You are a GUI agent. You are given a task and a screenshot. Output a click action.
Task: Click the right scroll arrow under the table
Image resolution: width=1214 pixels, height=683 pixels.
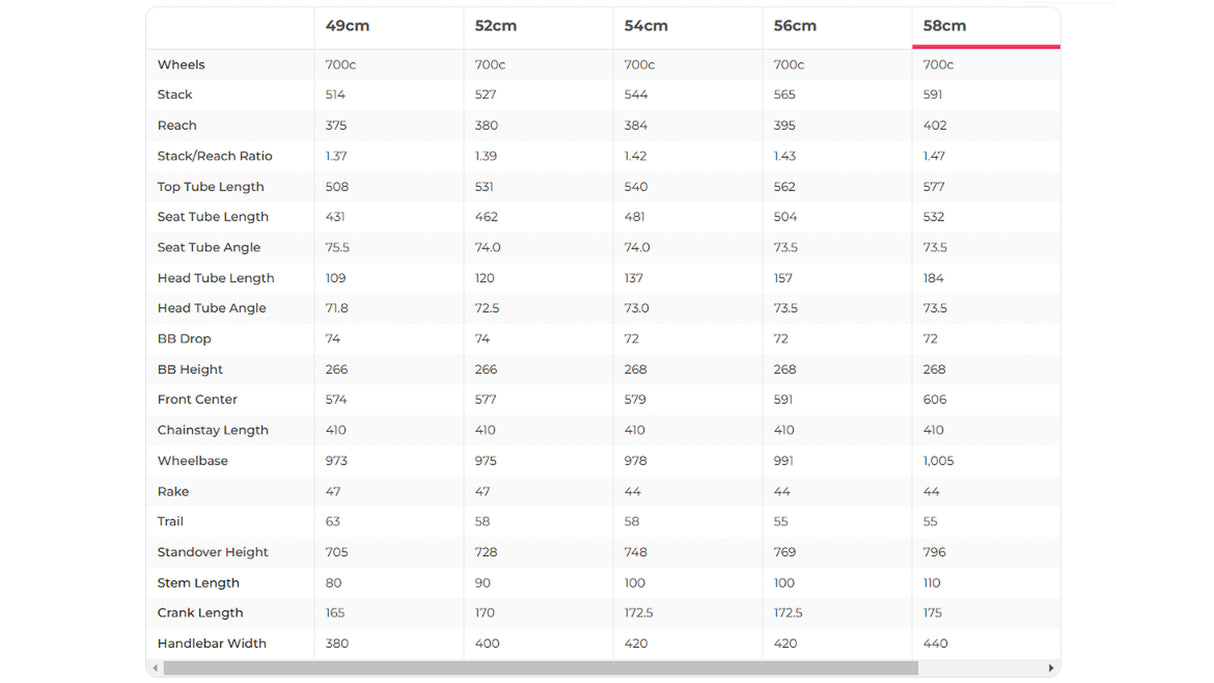click(1051, 668)
